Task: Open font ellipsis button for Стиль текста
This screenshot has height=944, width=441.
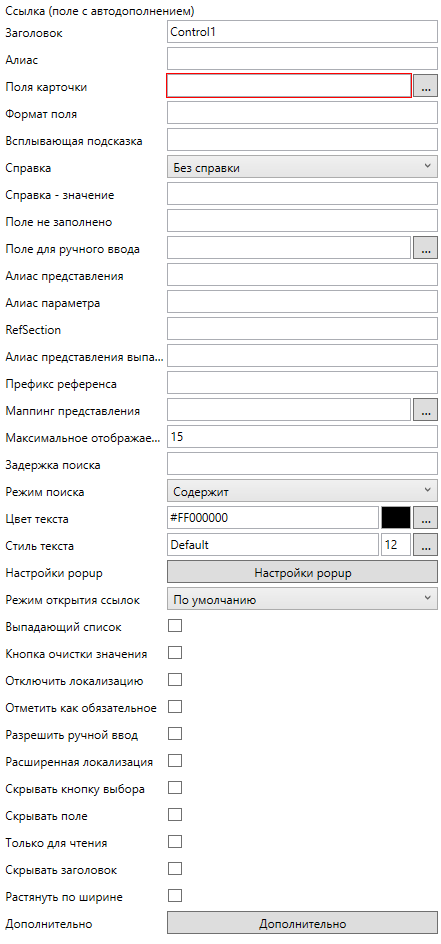Action: (x=425, y=545)
